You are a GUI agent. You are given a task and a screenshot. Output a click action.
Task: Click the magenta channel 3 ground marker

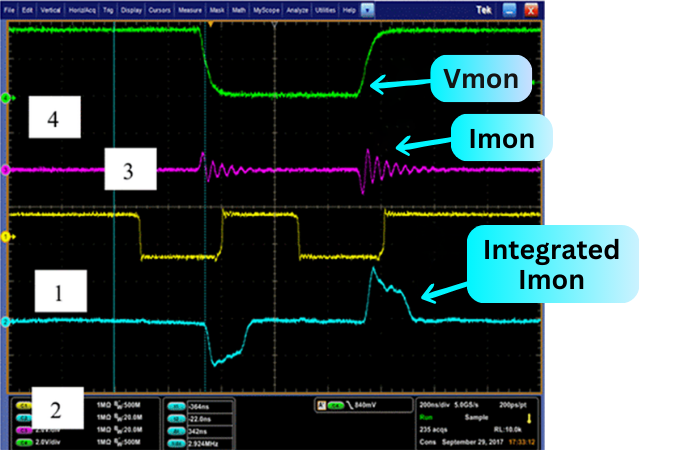(x=6, y=170)
